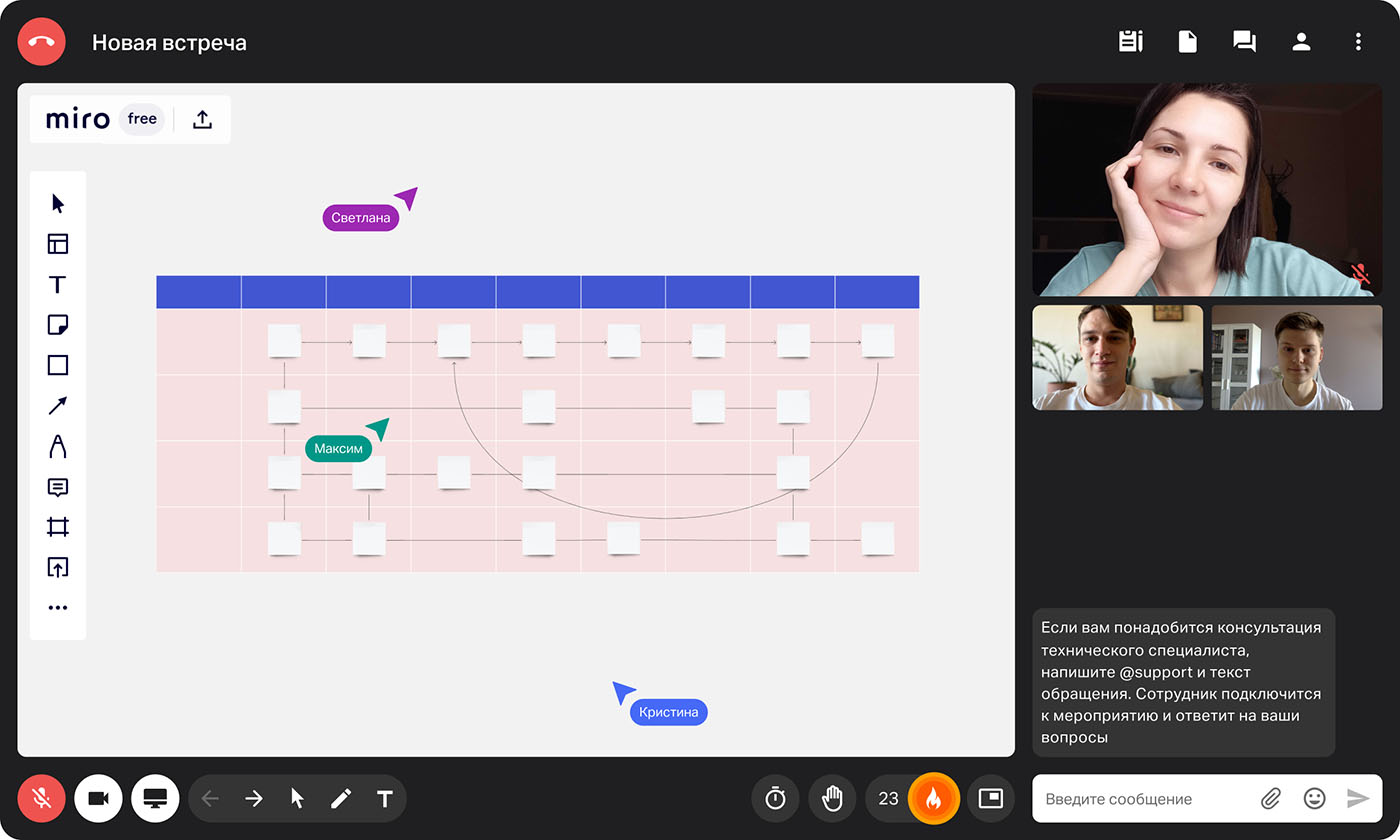Image resolution: width=1400 pixels, height=840 pixels.
Task: Select the pointer tool in the bottom toolbar
Action: tap(297, 798)
